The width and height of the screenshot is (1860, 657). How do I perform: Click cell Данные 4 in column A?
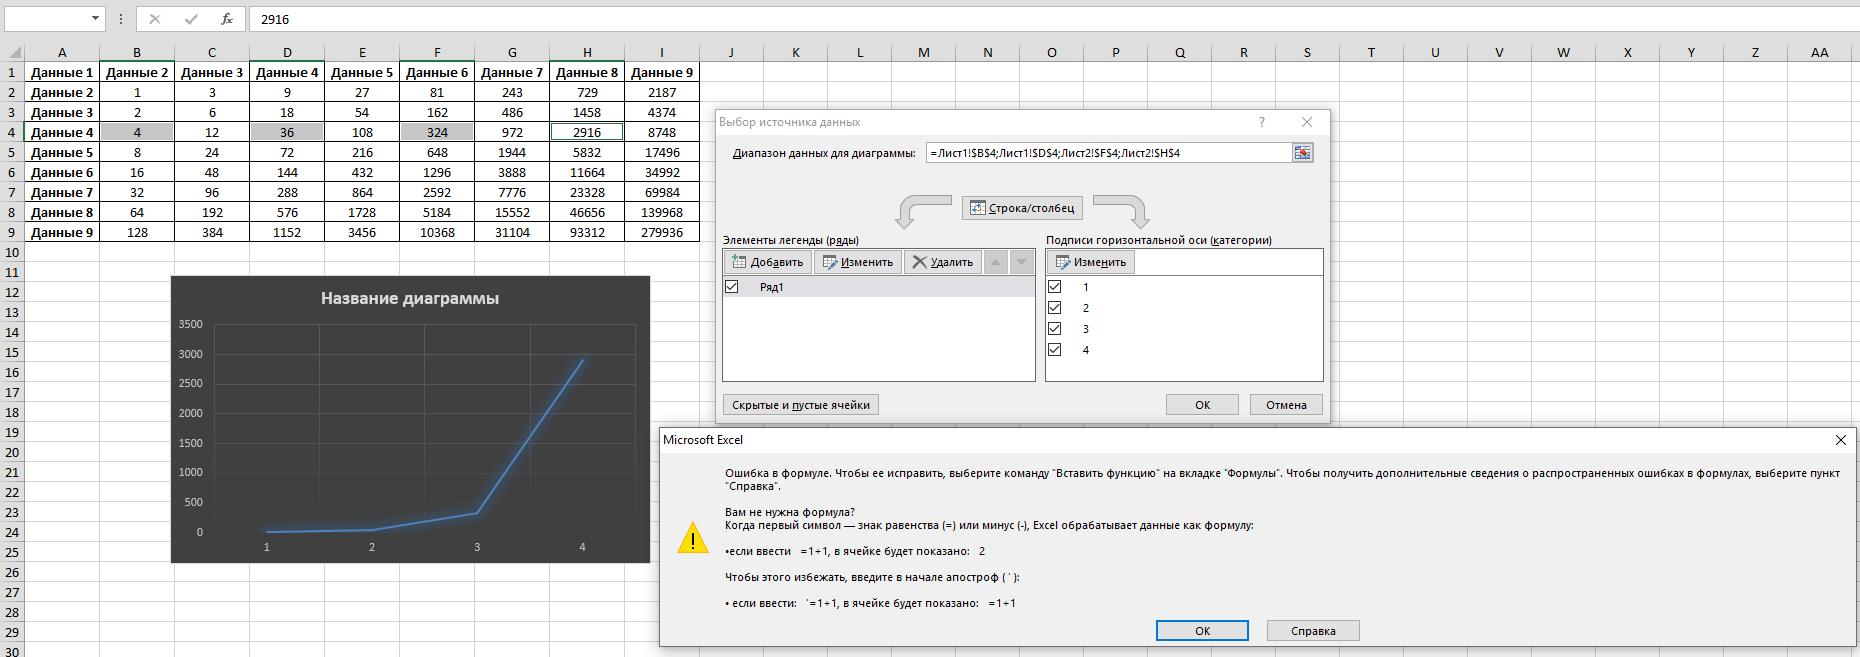[x=62, y=132]
